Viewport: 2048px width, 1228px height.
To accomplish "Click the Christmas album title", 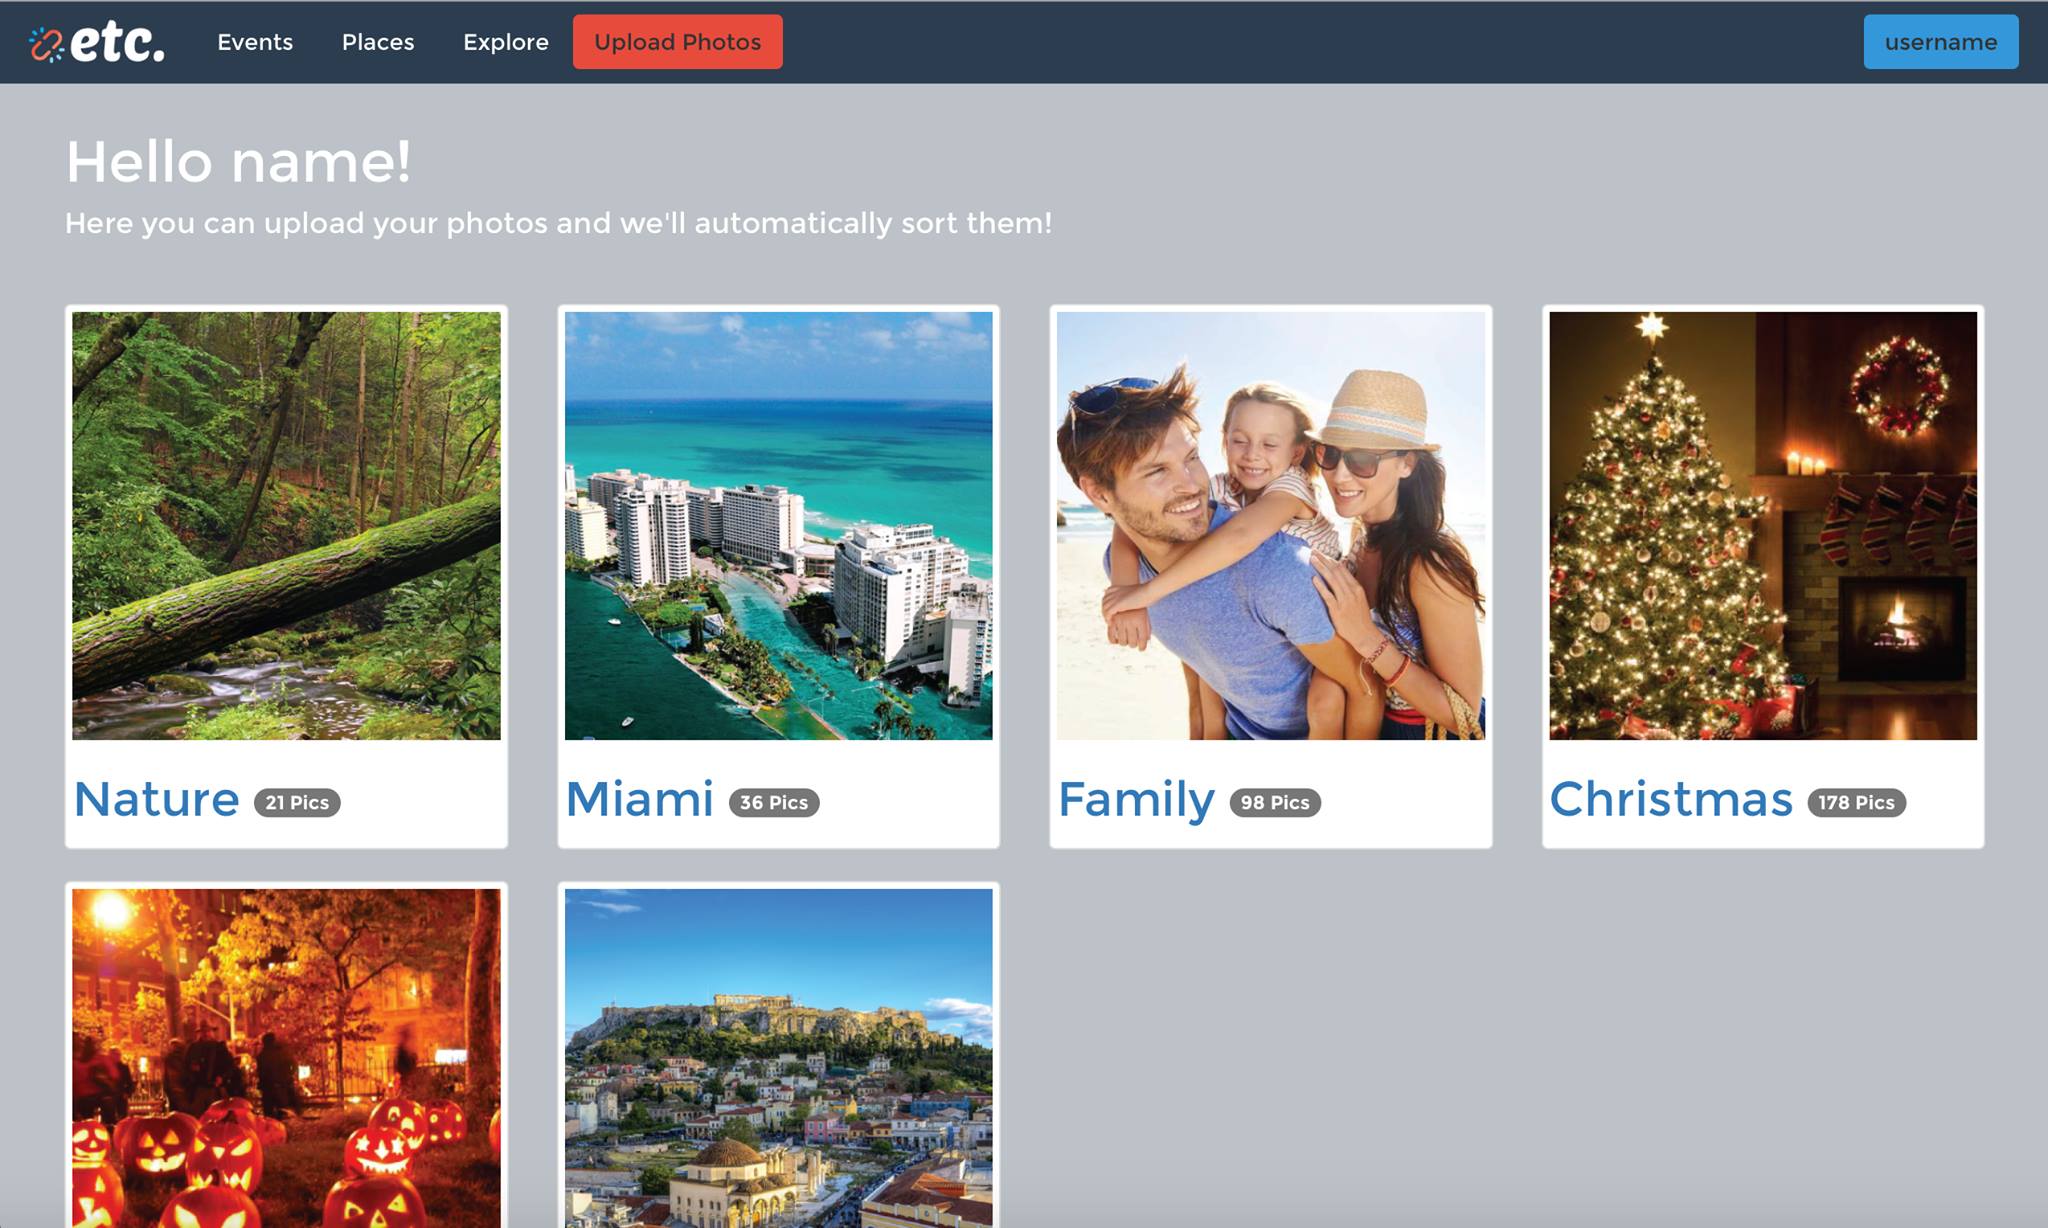I will [x=1671, y=800].
